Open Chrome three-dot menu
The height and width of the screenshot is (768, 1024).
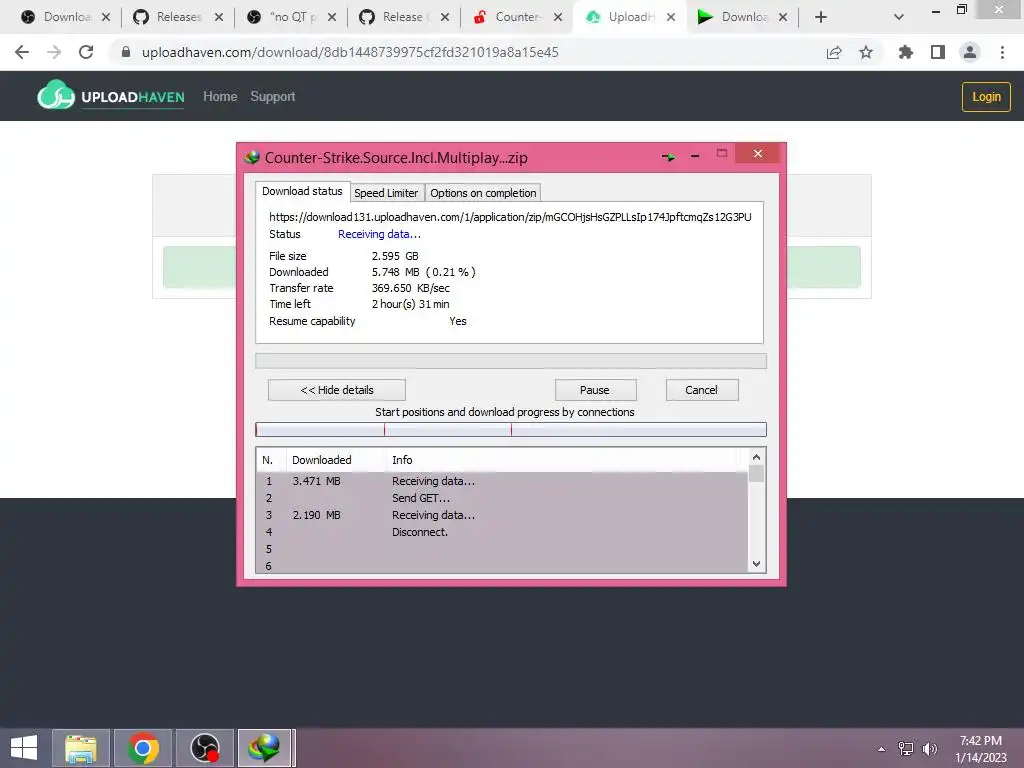pos(1002,52)
